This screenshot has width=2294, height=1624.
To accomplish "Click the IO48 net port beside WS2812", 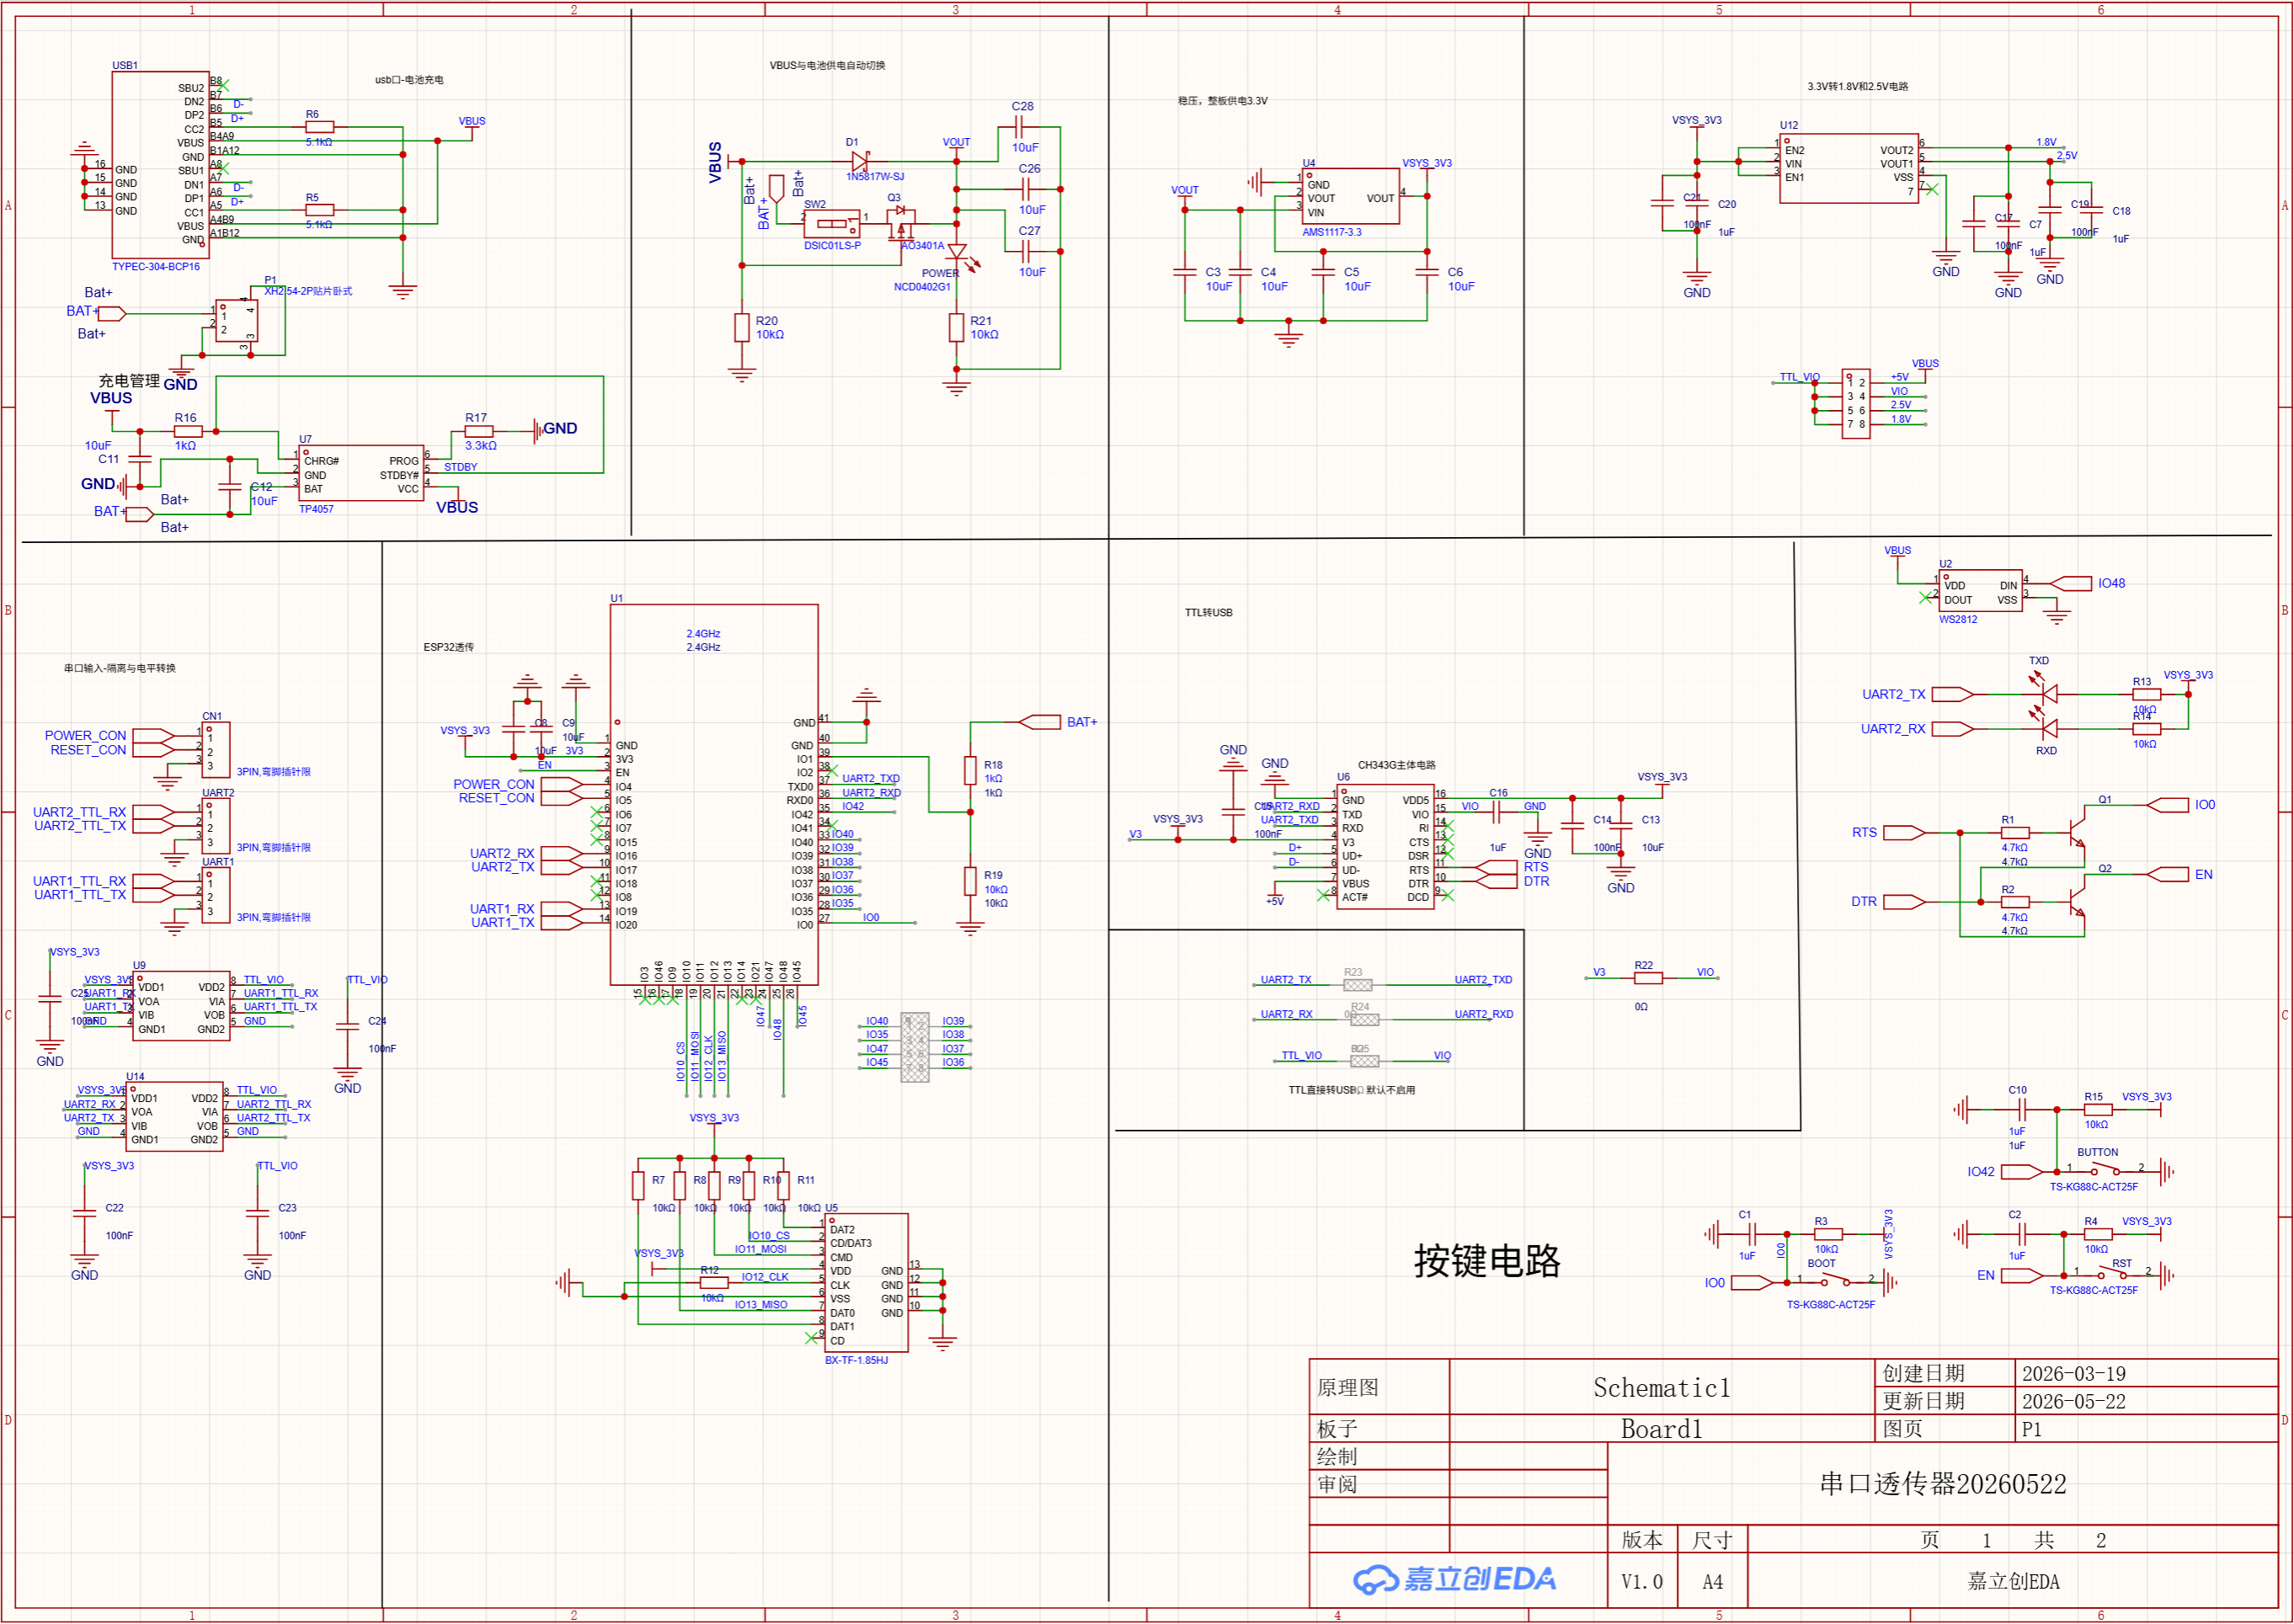I will point(2071,584).
